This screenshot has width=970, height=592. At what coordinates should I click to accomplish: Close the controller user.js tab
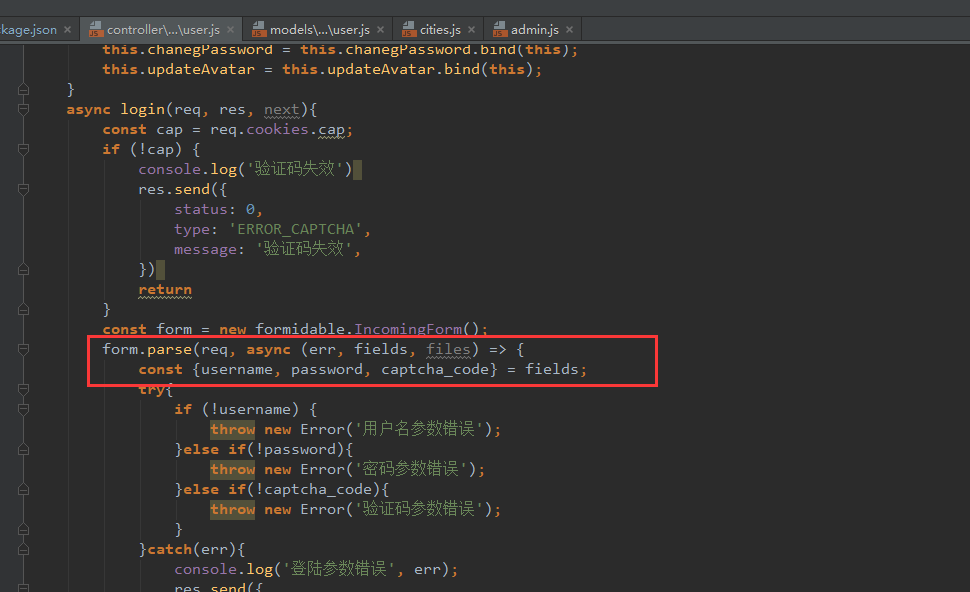click(231, 29)
